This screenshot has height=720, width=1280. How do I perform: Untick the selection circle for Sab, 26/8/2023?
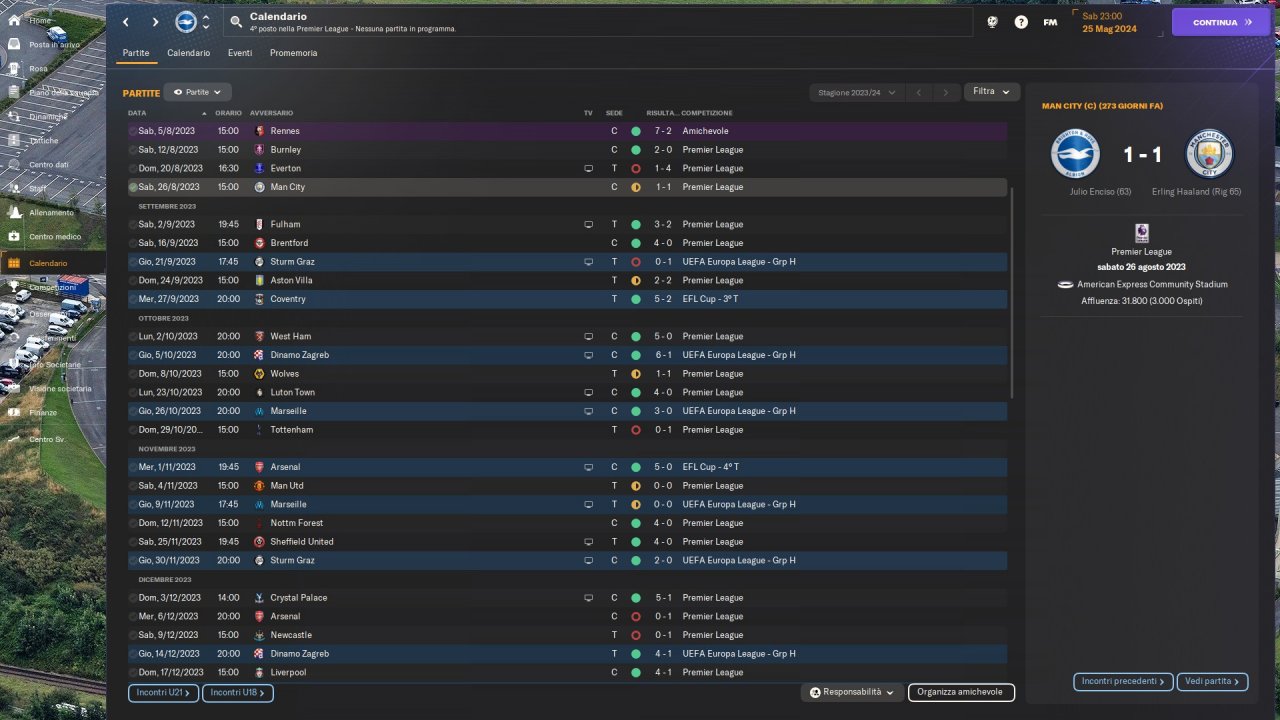tap(133, 187)
